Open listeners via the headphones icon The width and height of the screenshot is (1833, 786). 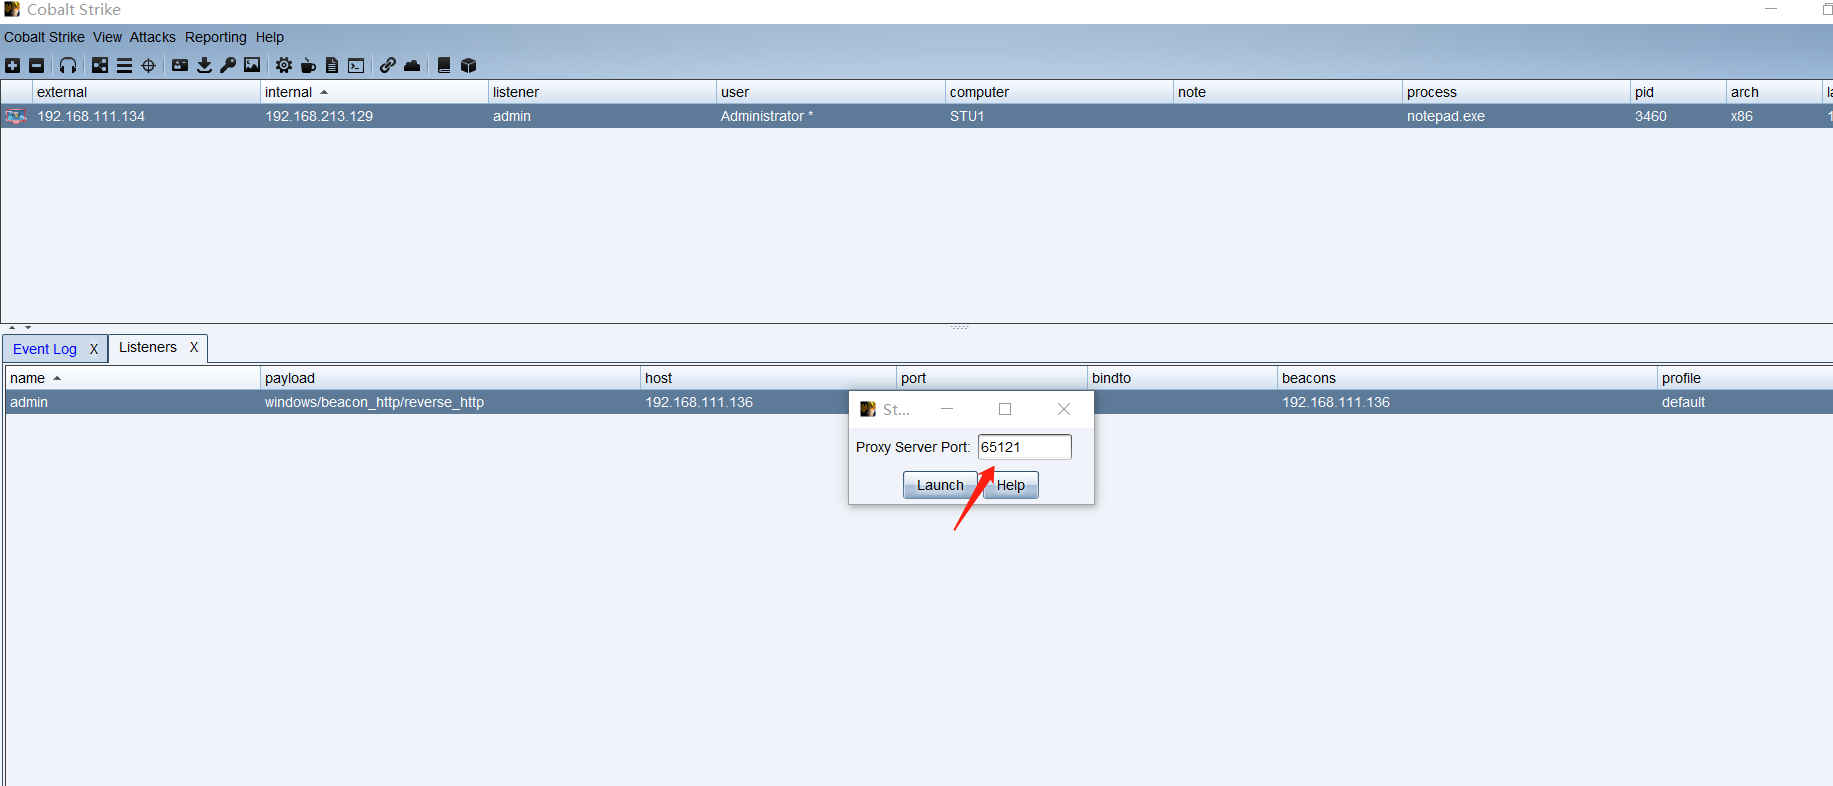click(68, 66)
